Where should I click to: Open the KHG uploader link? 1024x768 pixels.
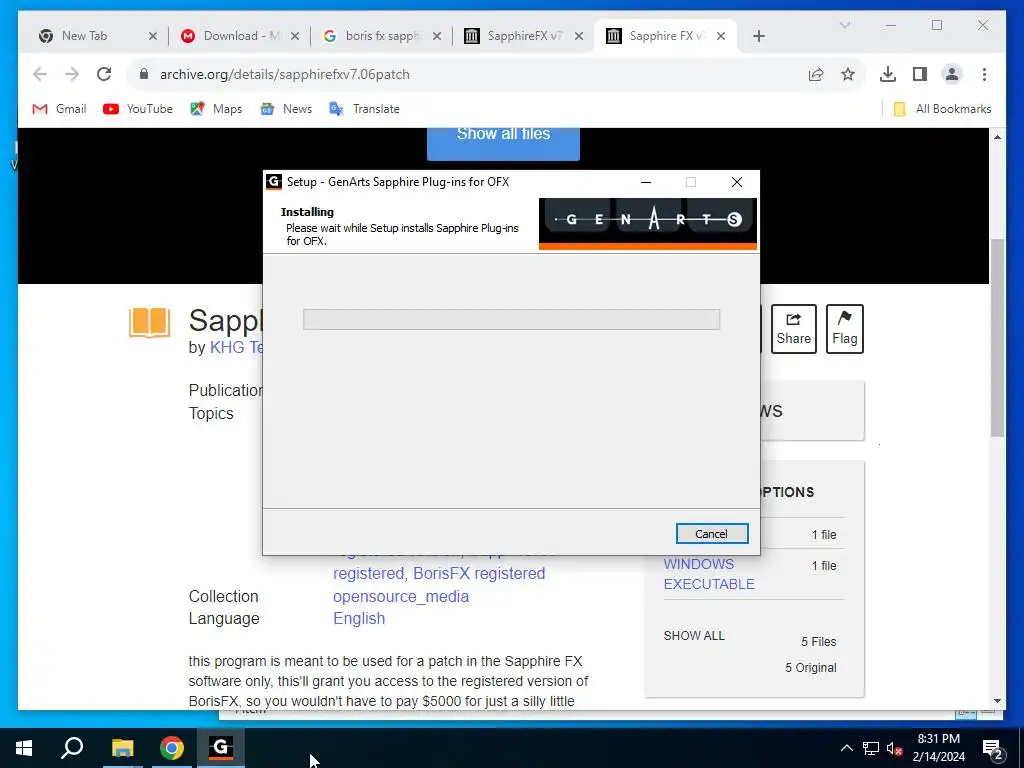(x=236, y=347)
